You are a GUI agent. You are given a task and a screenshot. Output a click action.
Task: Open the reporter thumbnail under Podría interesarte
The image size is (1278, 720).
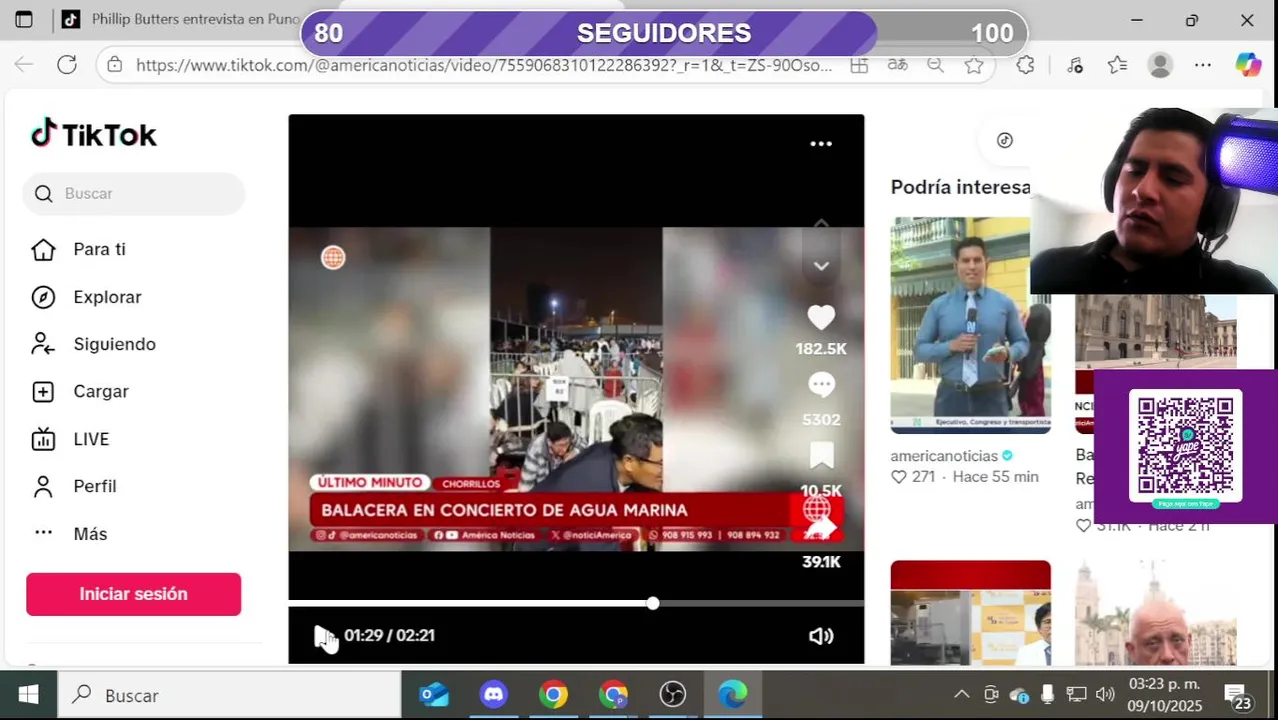pos(970,325)
